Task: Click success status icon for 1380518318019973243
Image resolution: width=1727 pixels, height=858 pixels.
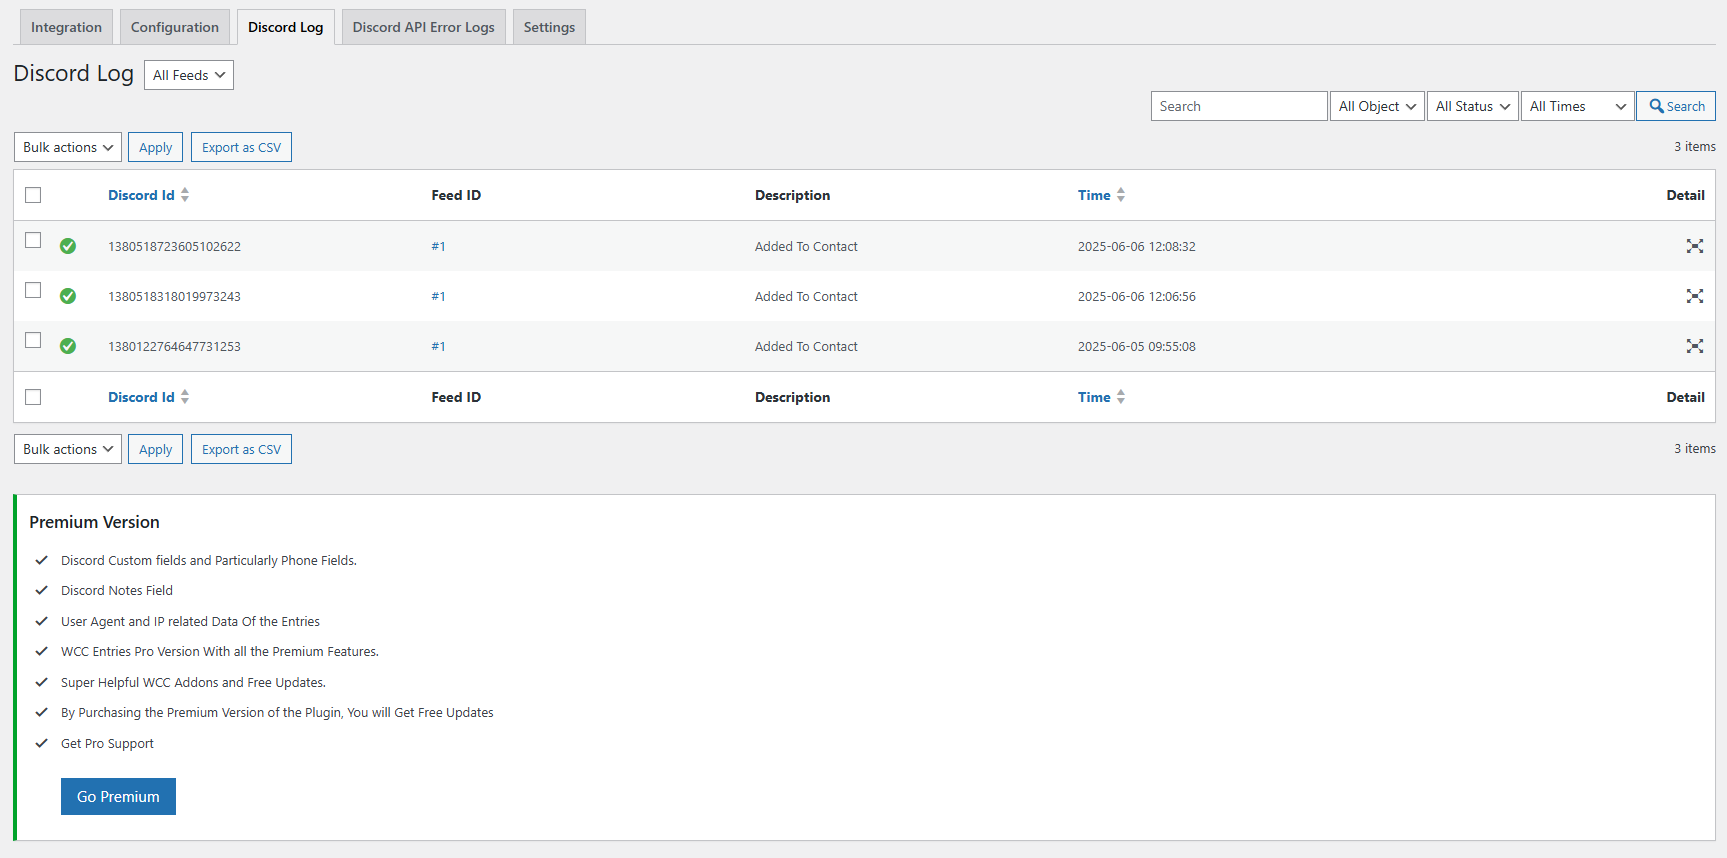Action: click(68, 296)
